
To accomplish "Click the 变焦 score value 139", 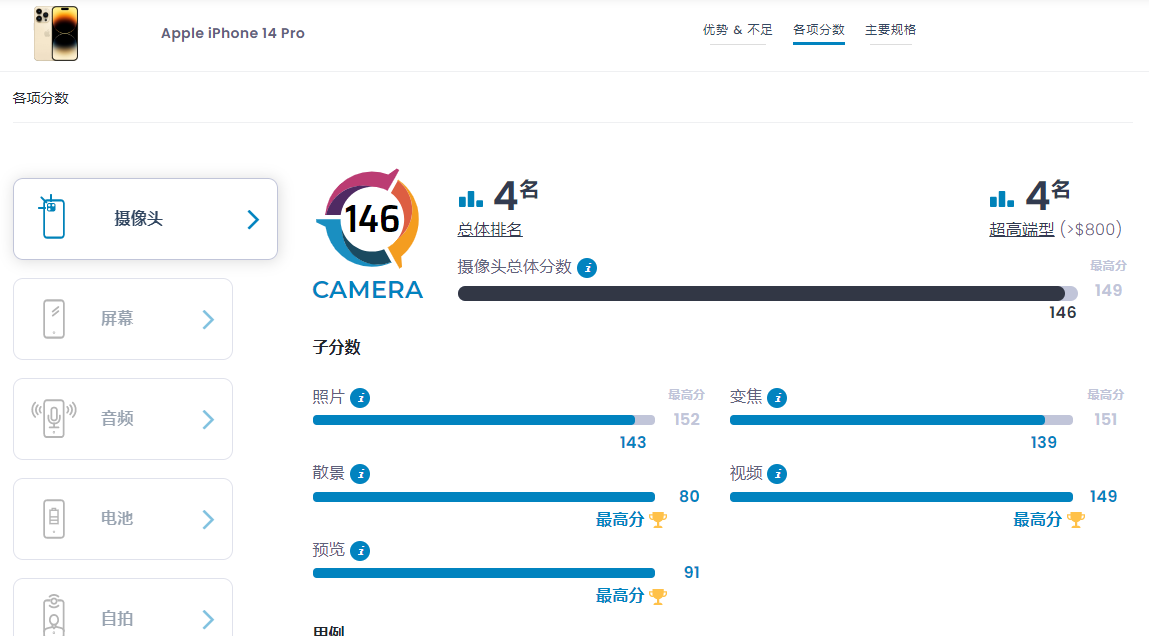I will (x=1043, y=443).
